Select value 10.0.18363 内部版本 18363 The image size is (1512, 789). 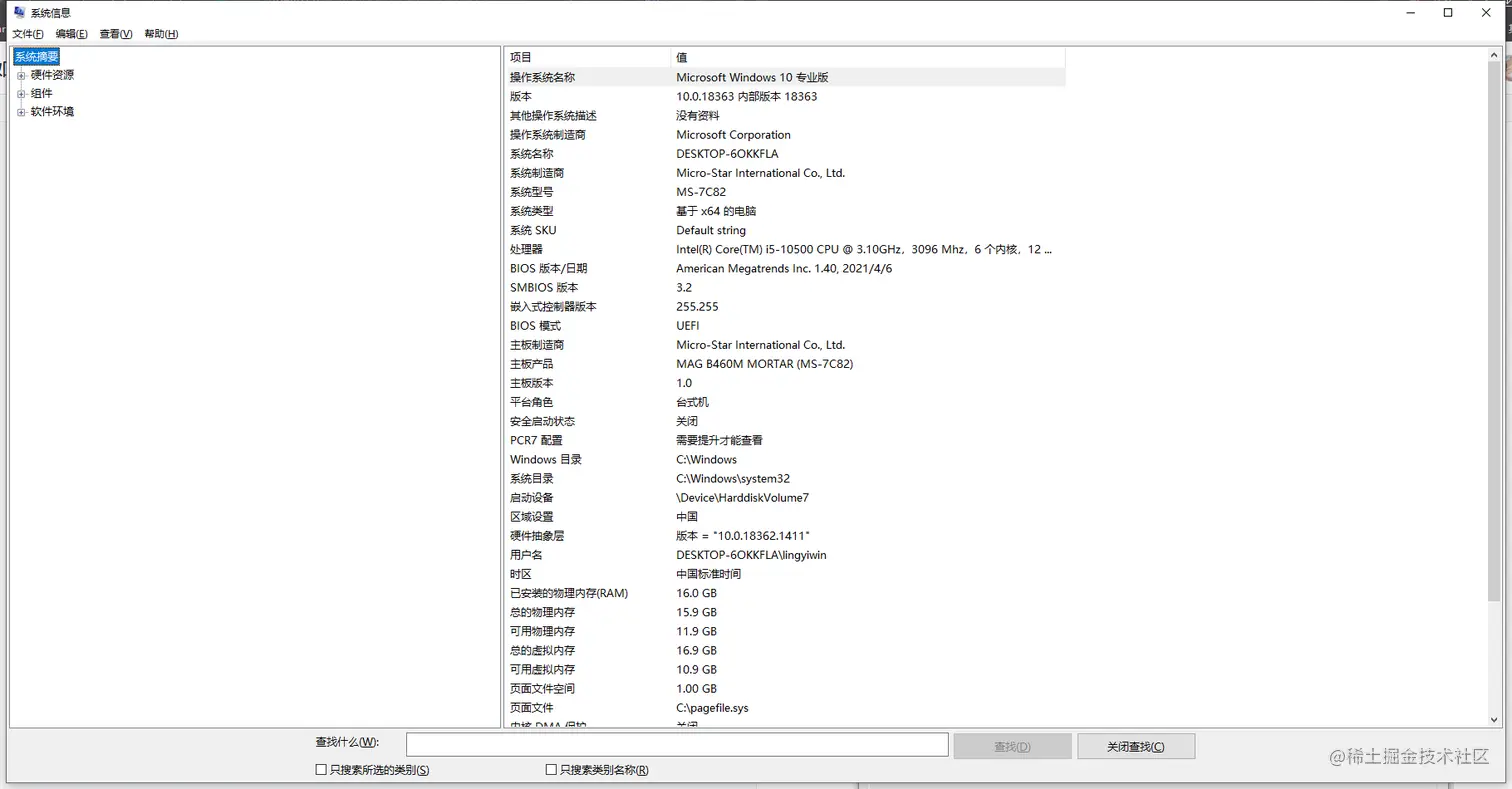click(x=746, y=96)
